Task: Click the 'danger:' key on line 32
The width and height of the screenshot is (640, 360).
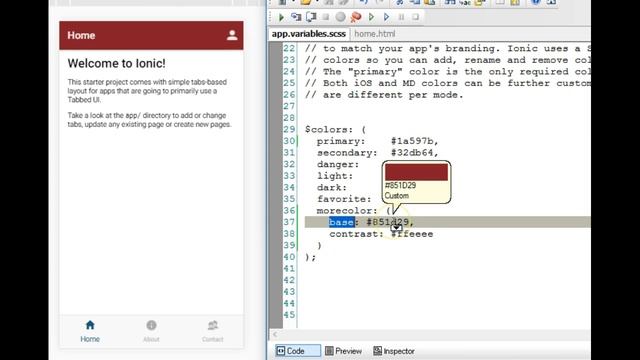Action: coord(338,164)
